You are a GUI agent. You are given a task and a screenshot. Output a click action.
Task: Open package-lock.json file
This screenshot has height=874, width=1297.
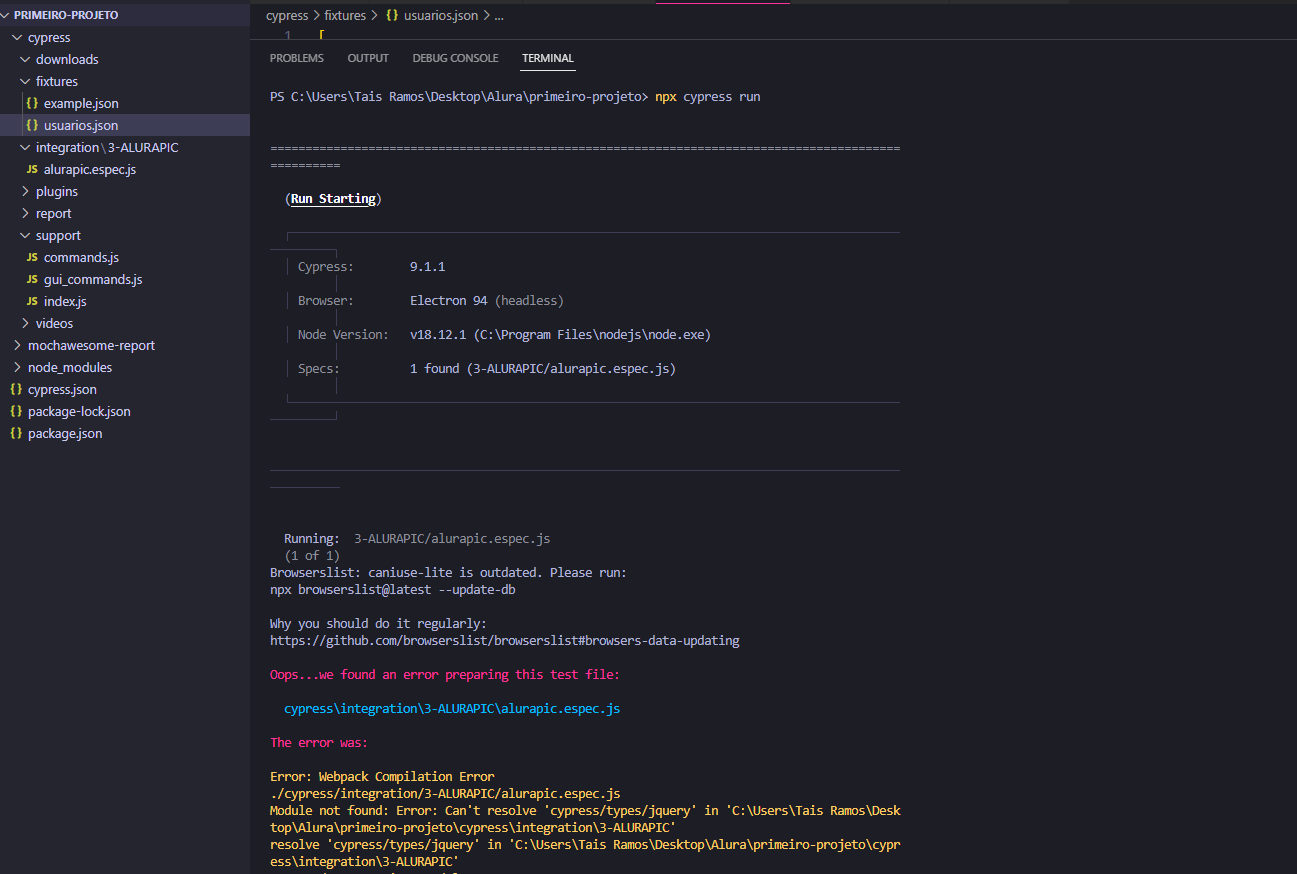point(79,412)
